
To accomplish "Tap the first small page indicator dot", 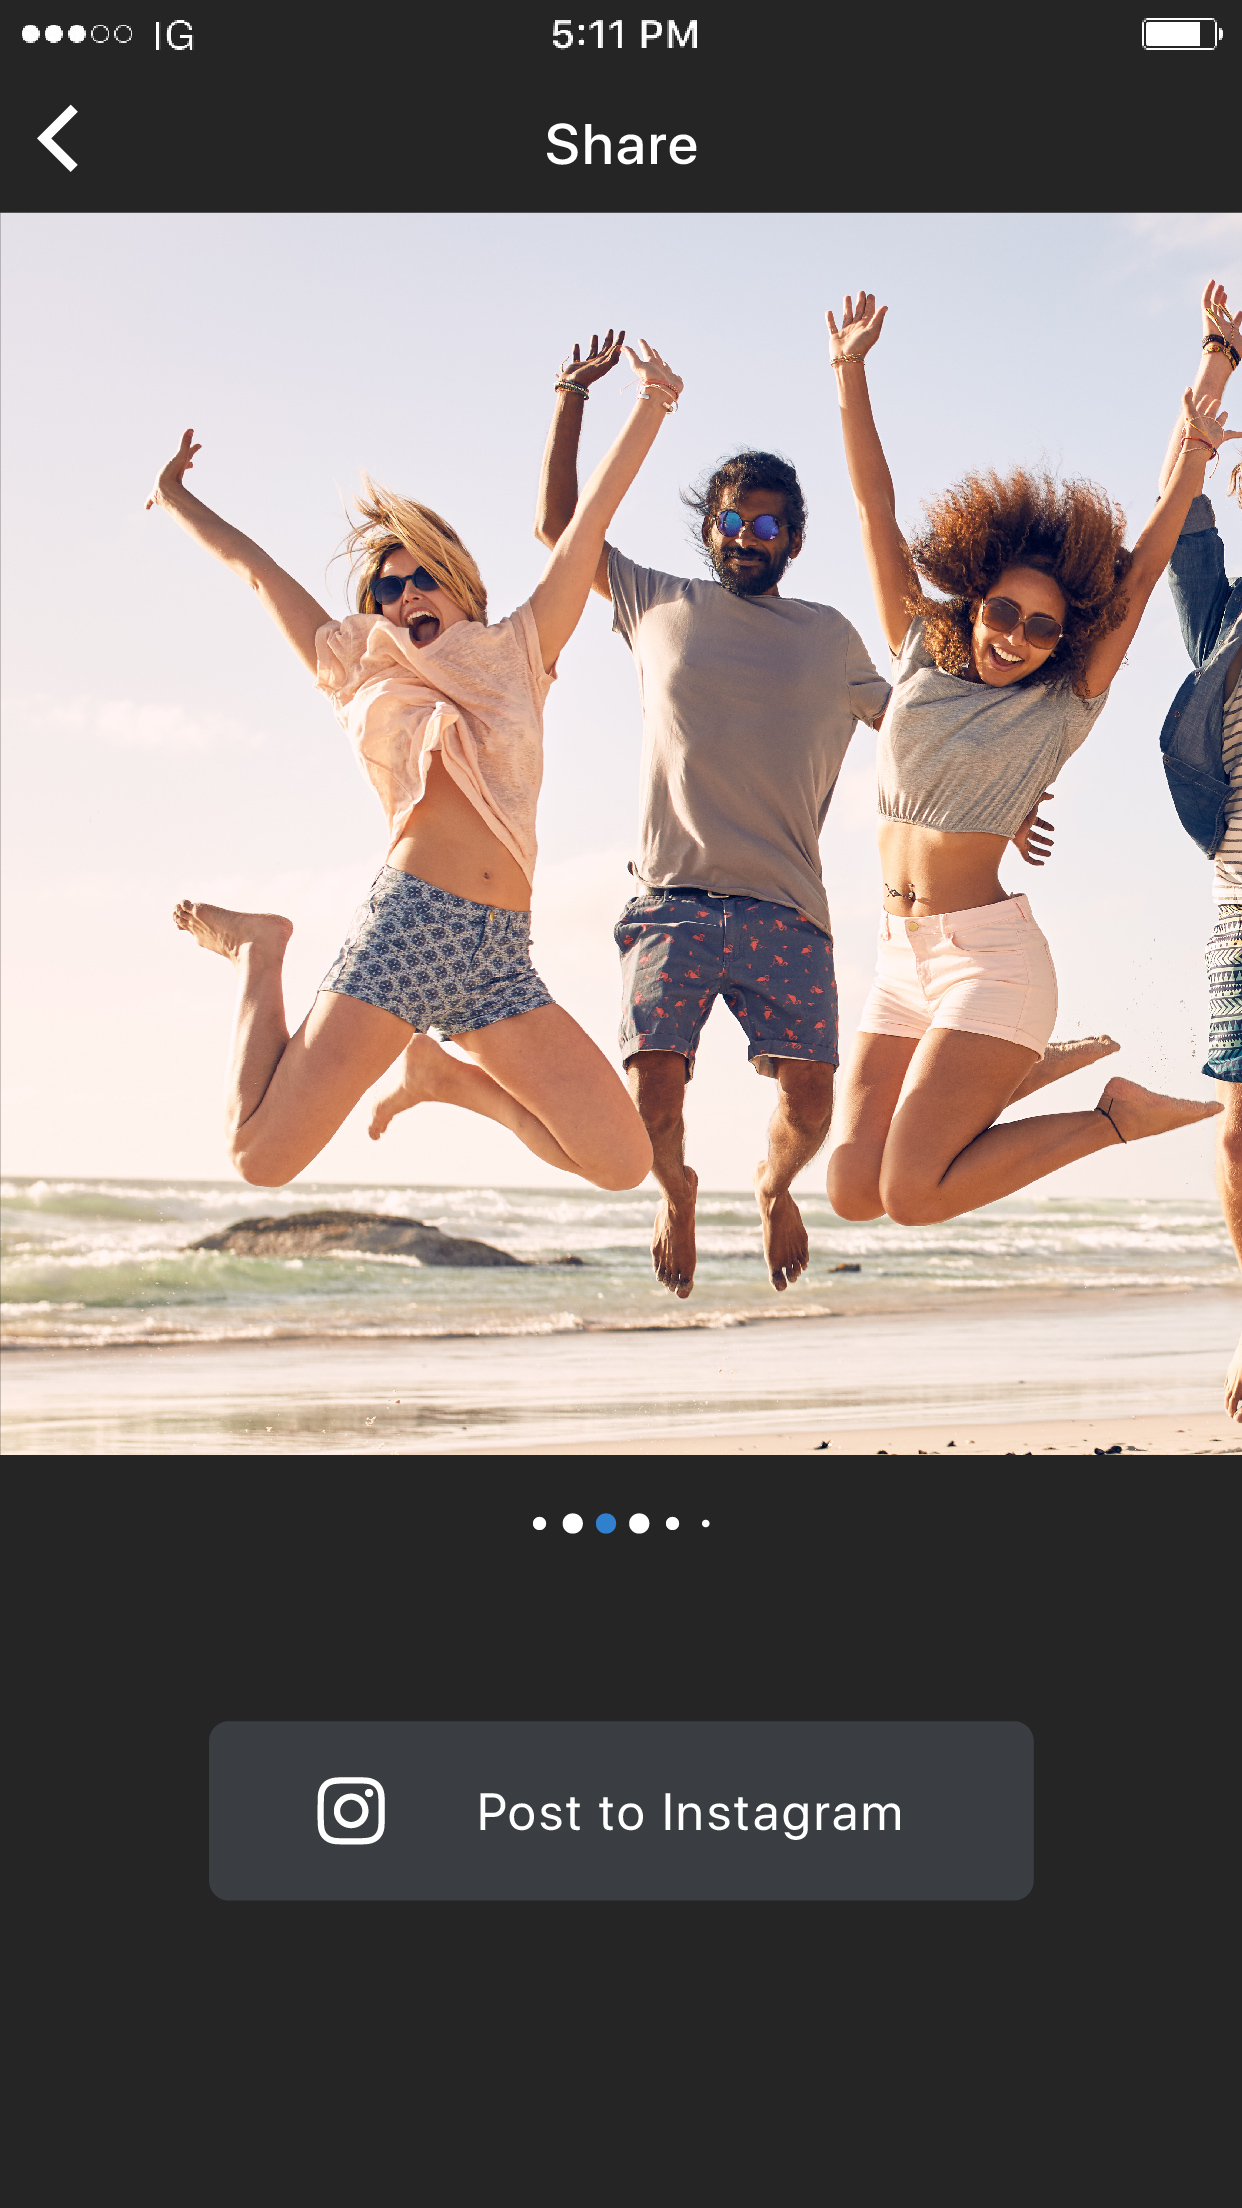I will click(540, 1524).
